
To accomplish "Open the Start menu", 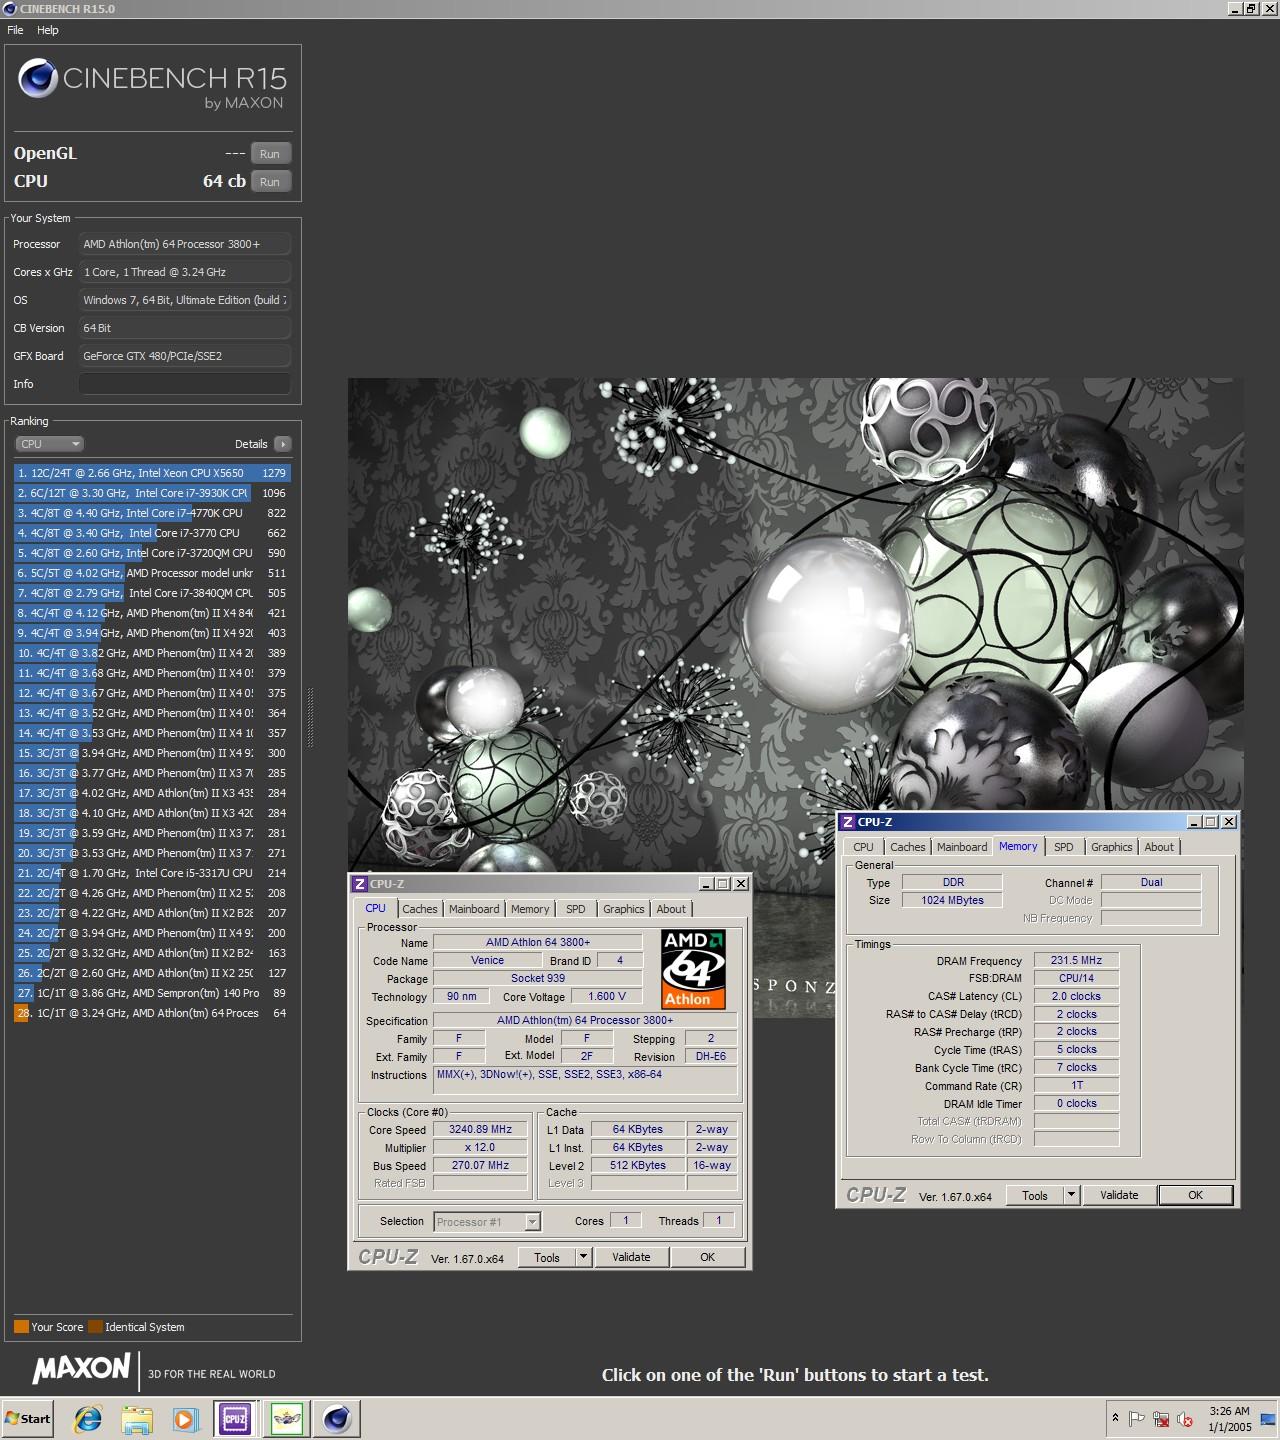I will 28,1418.
